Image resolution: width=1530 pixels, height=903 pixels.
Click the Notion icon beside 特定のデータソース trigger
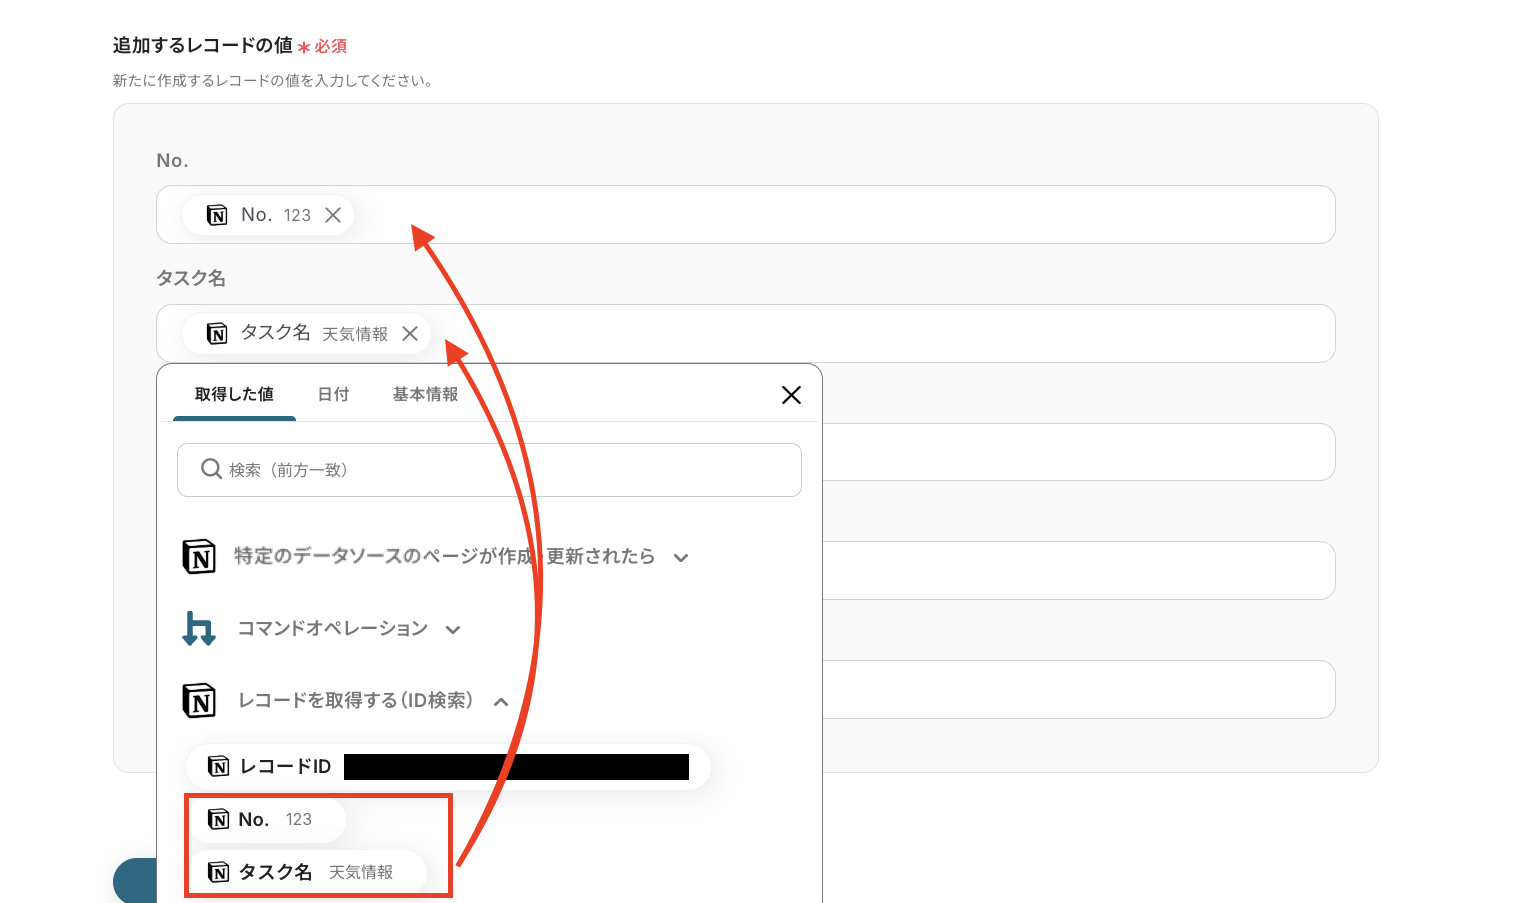pos(199,557)
